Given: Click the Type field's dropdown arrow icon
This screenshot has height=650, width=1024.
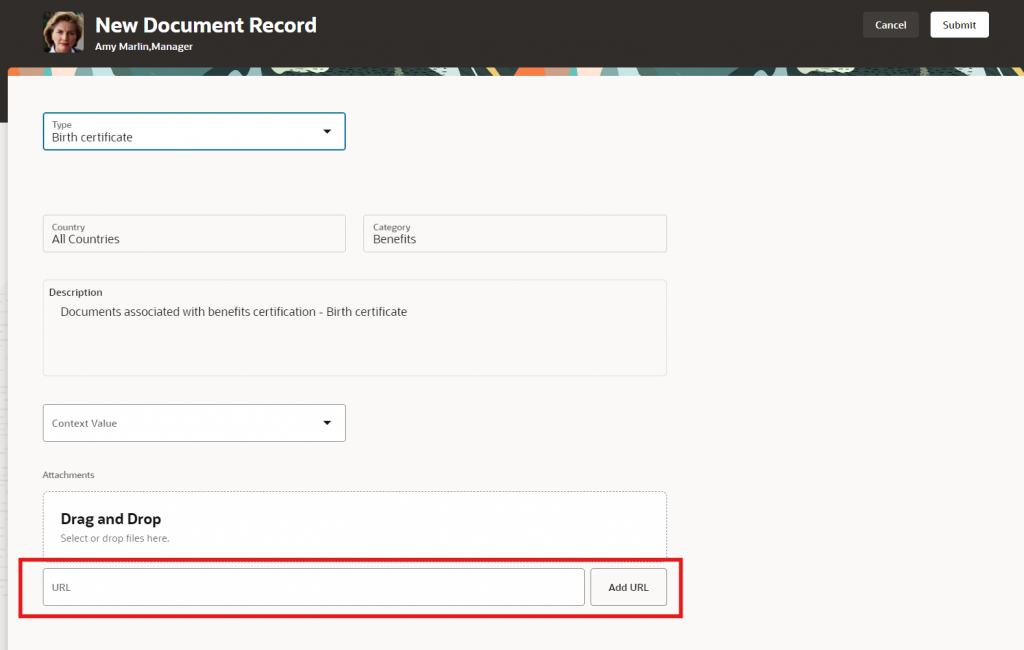Looking at the screenshot, I should pyautogui.click(x=327, y=131).
